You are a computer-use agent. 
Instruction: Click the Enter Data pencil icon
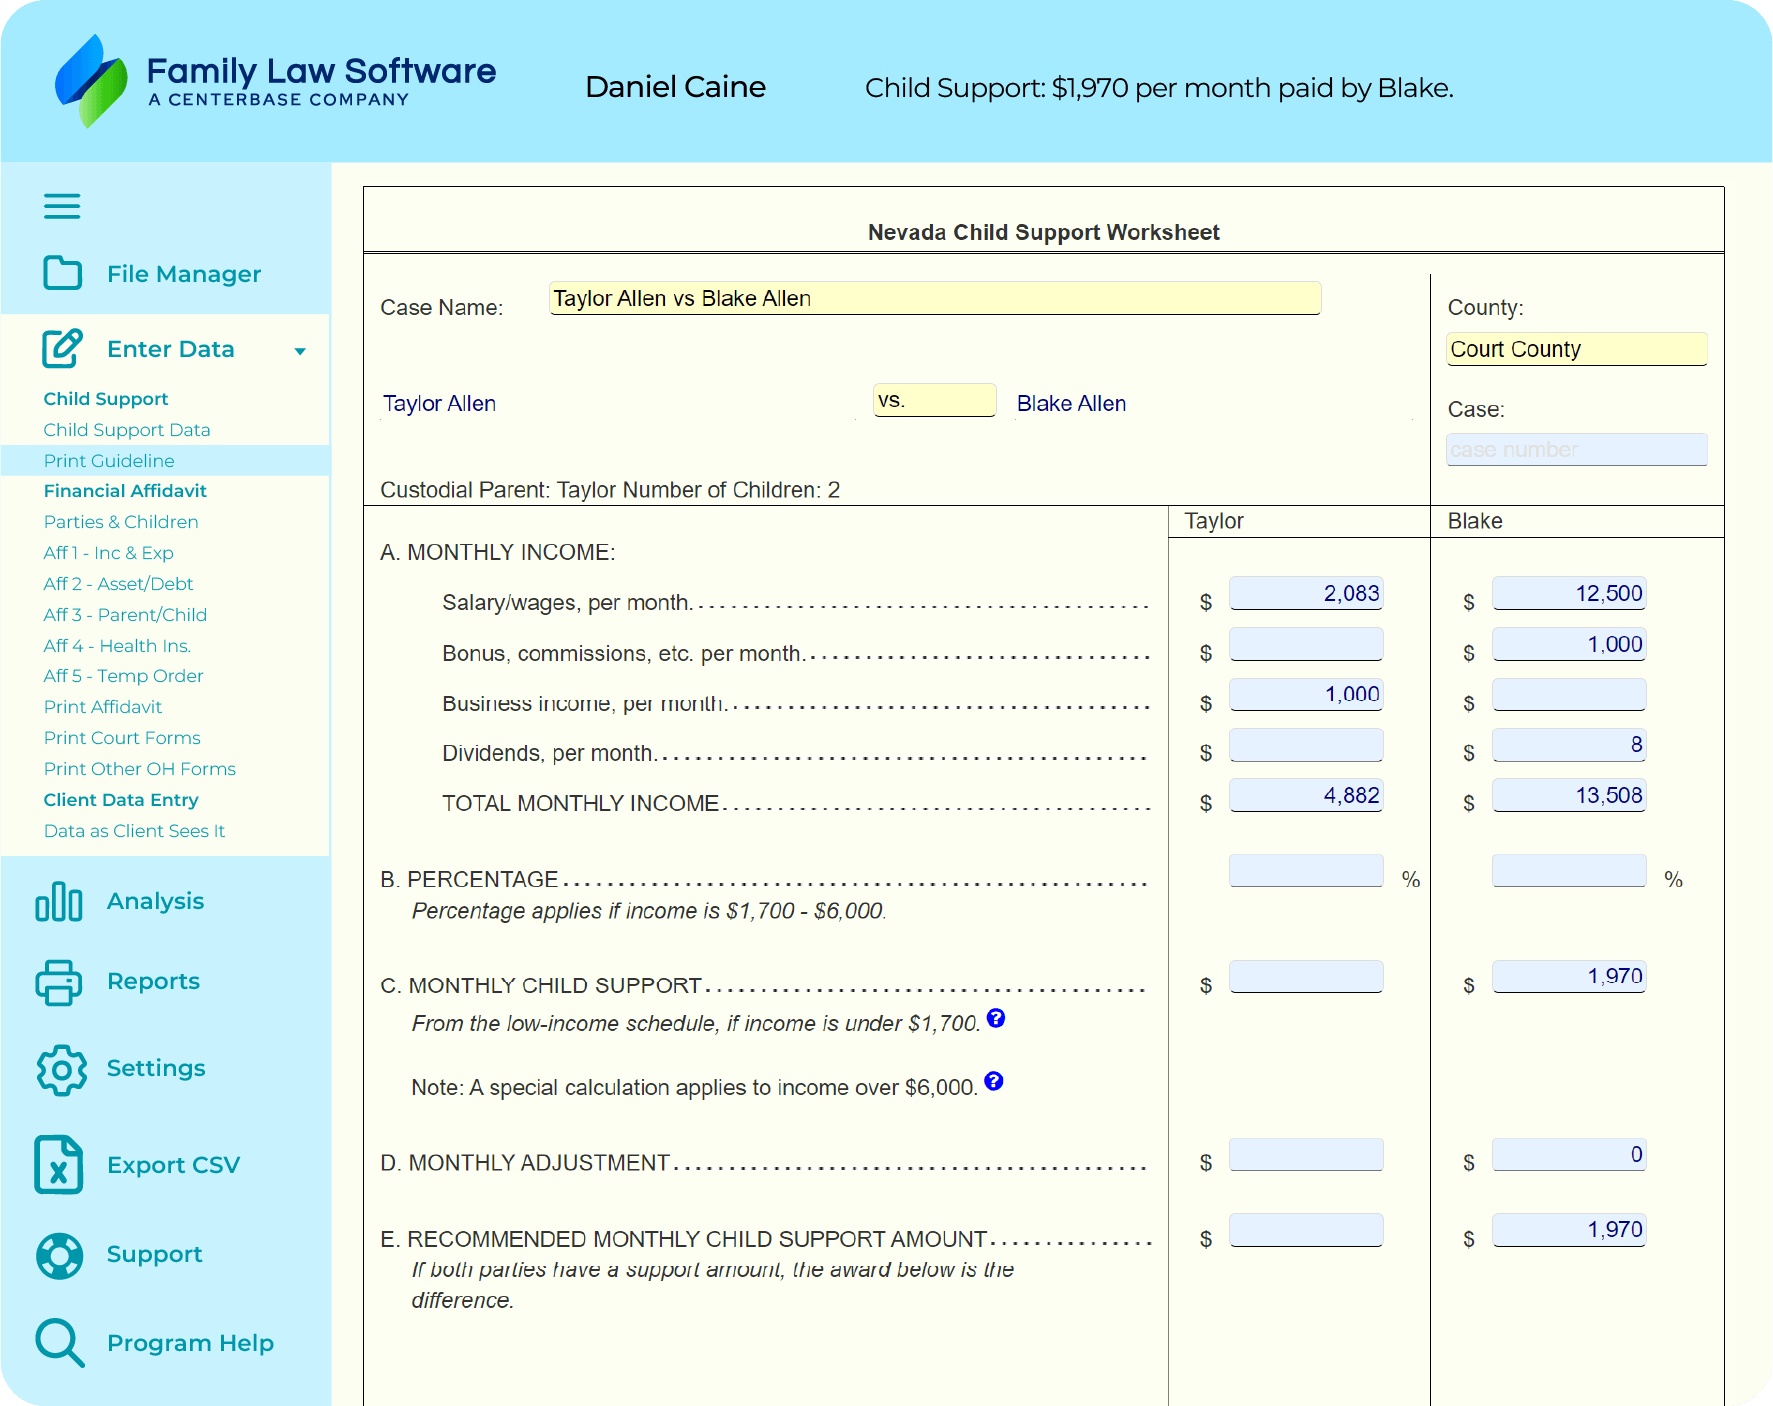(62, 349)
